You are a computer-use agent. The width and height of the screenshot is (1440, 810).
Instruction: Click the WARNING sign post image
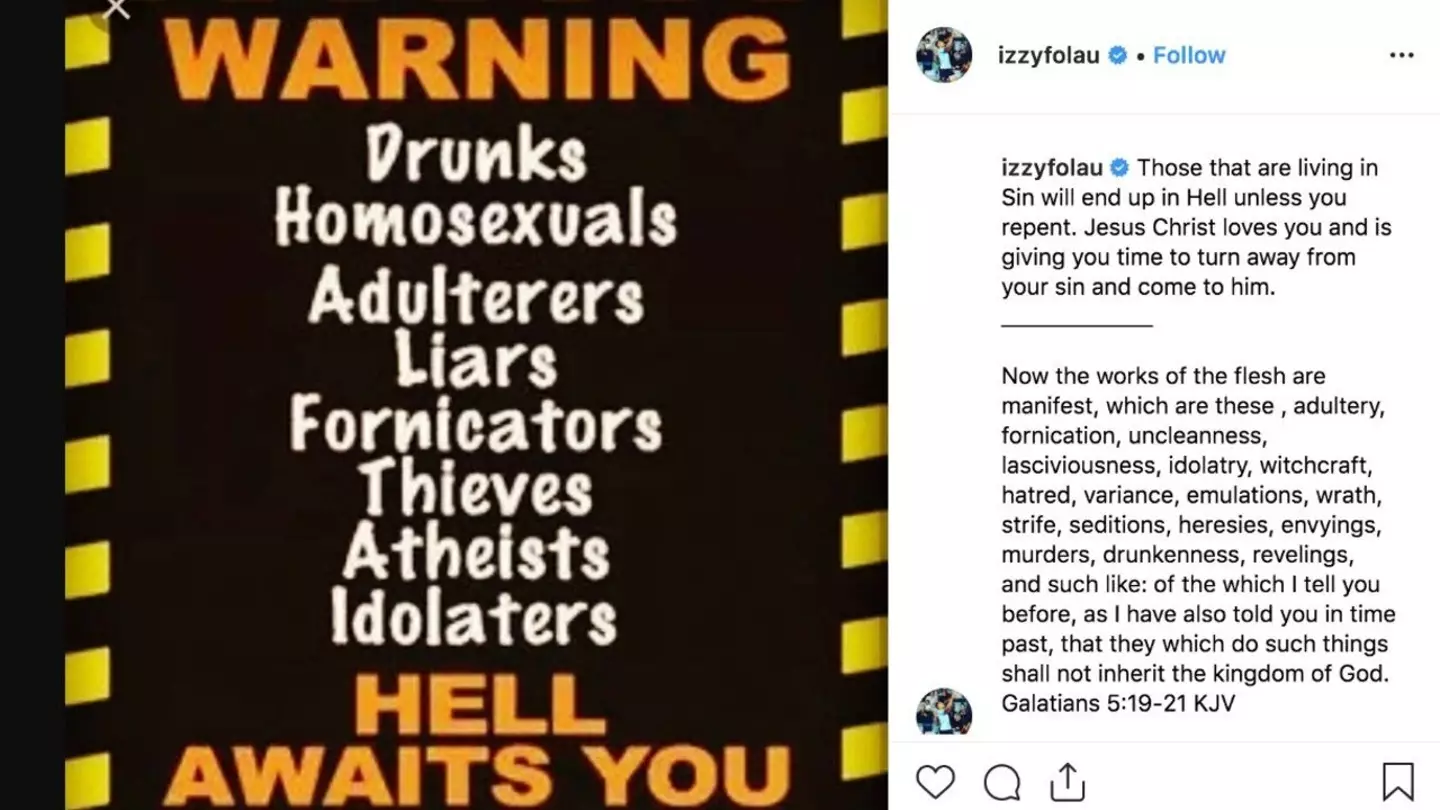(x=476, y=405)
